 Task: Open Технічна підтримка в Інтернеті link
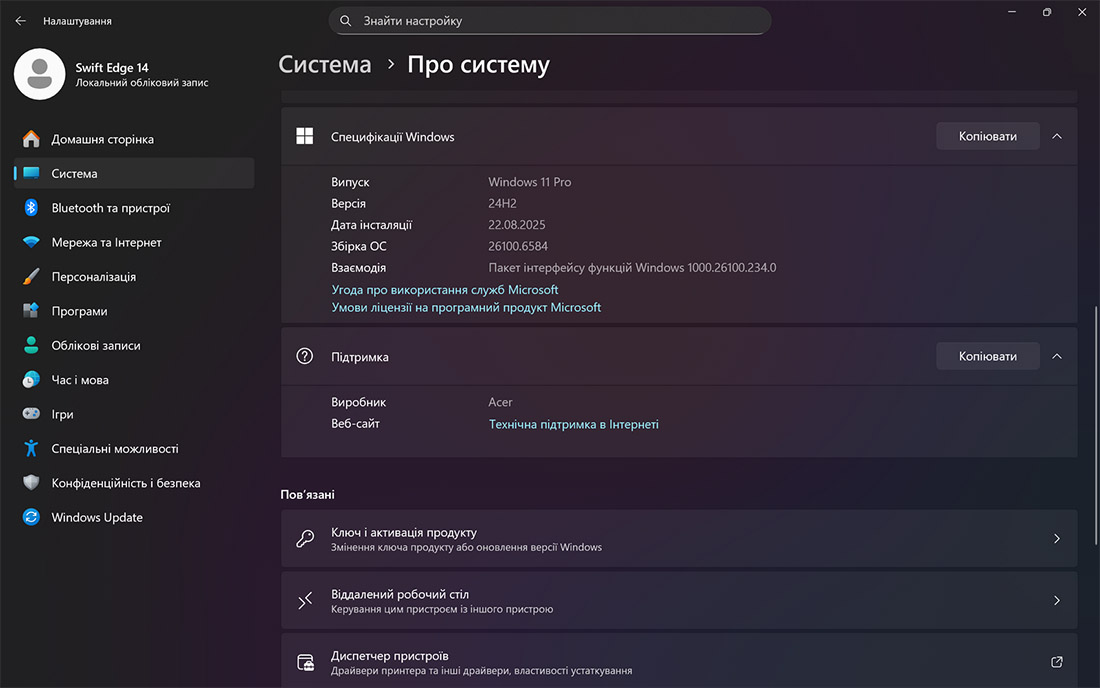574,424
